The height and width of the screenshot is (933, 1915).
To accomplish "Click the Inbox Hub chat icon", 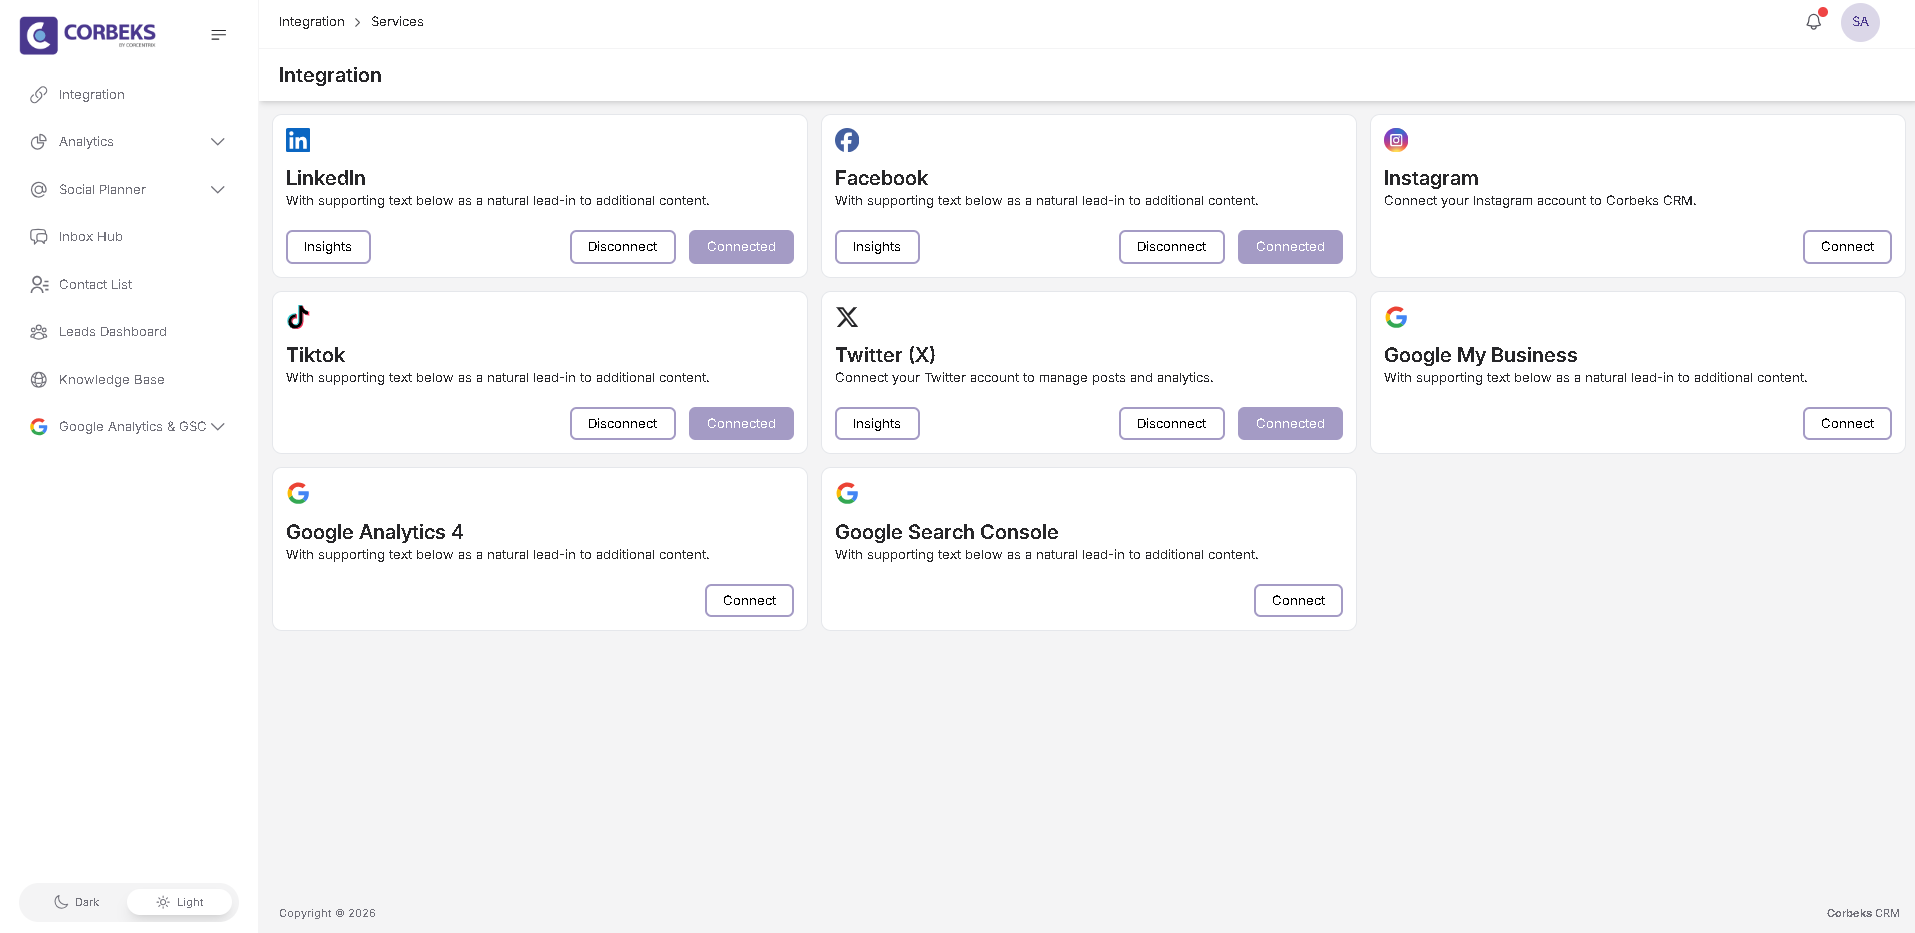I will click(39, 237).
